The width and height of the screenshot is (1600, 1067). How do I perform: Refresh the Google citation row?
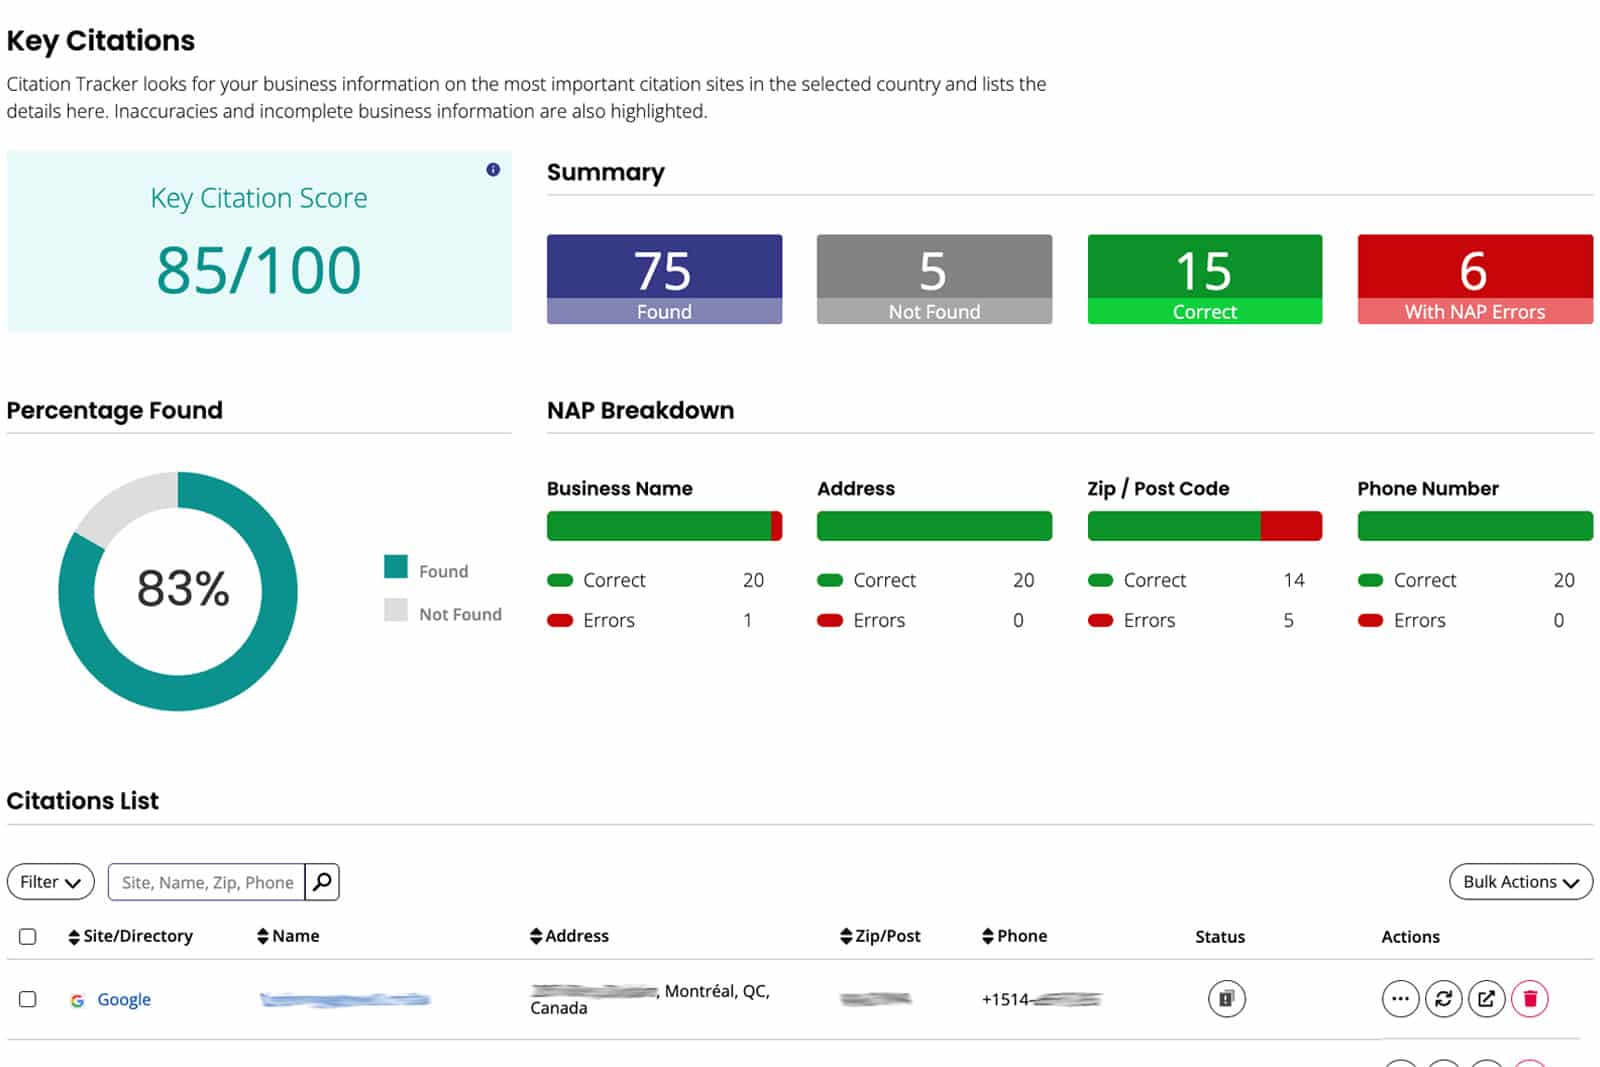1443,998
